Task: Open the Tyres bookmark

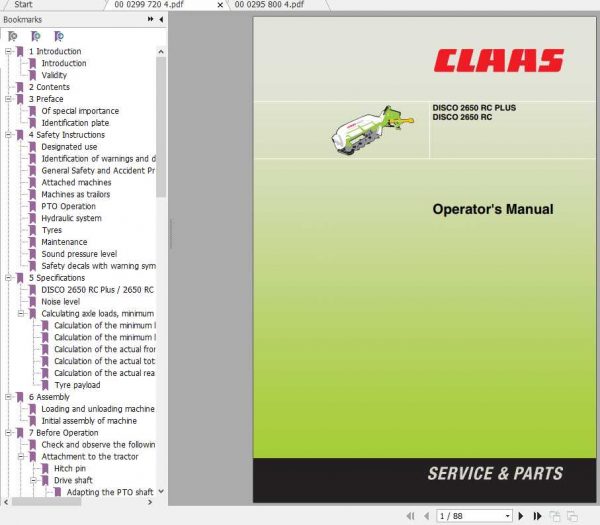Action: coord(52,230)
